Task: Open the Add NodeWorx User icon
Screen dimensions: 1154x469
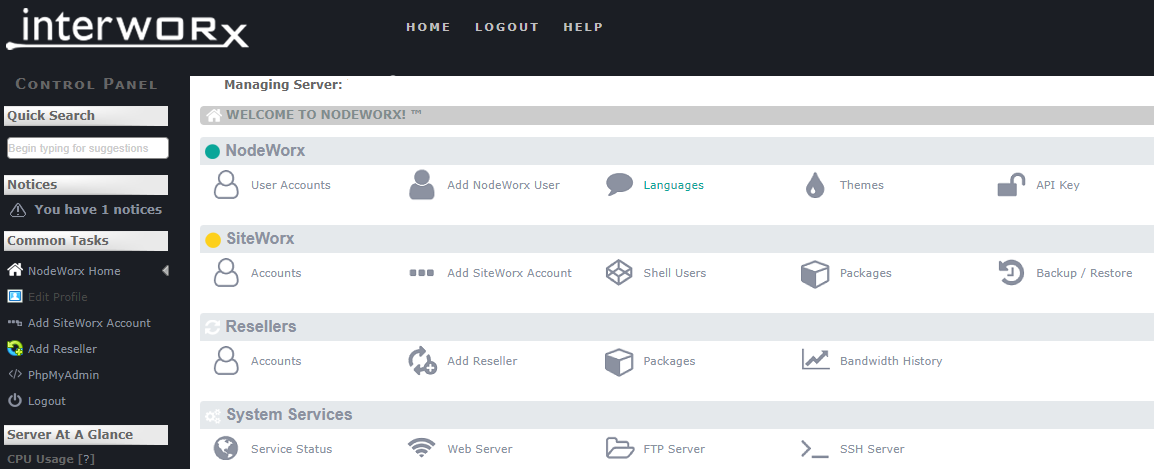Action: tap(423, 185)
